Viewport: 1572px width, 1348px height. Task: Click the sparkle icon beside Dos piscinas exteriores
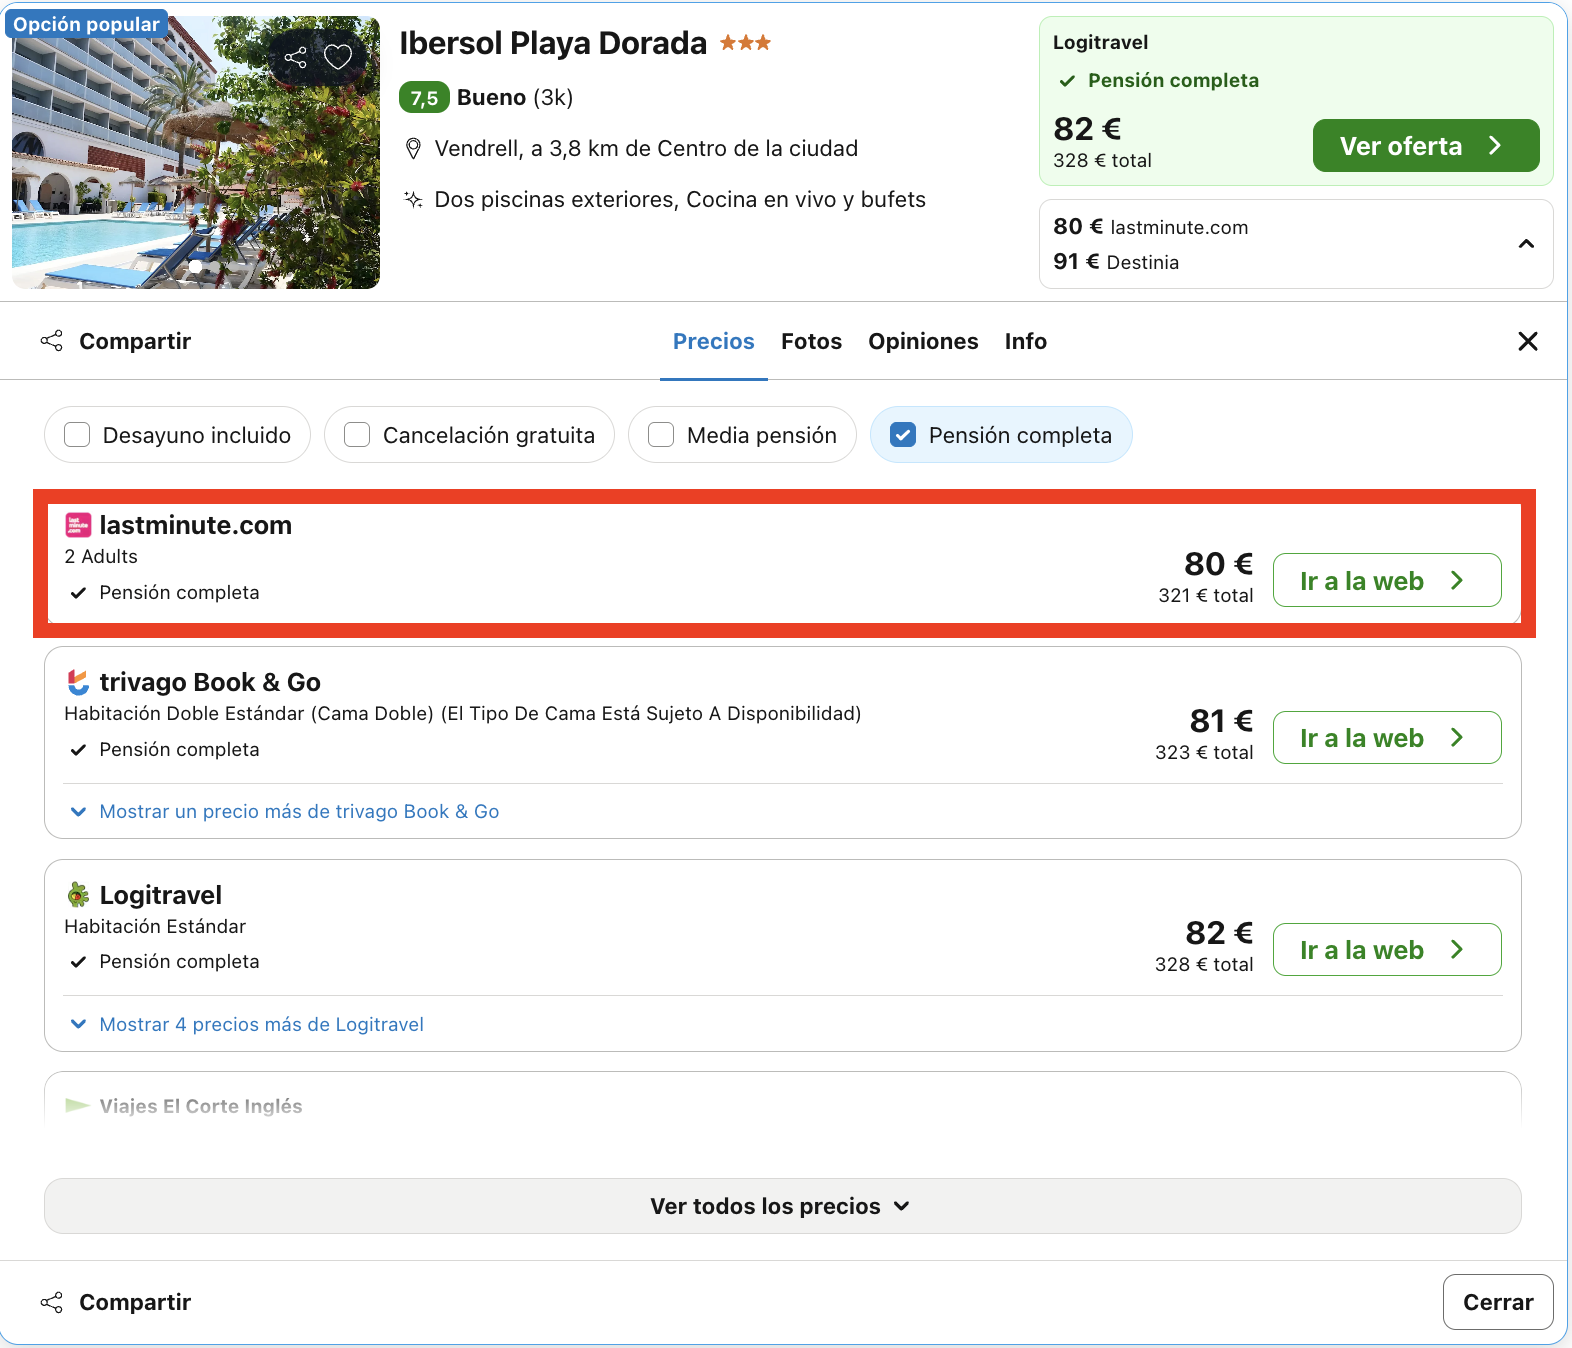click(x=413, y=199)
